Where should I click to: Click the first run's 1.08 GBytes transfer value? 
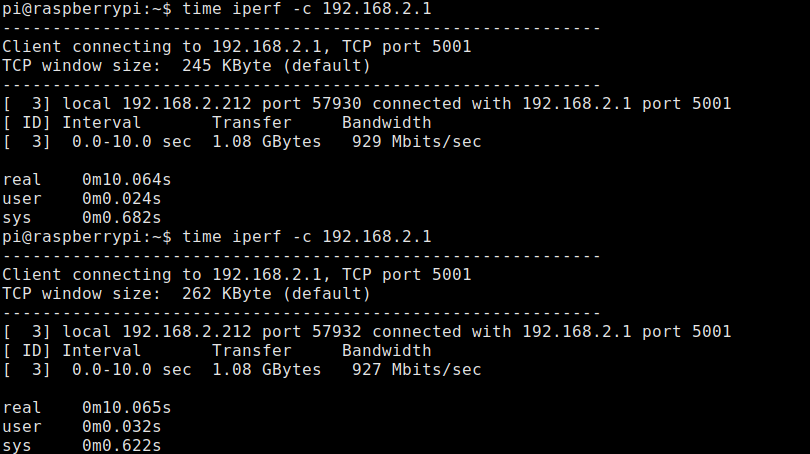coord(266,142)
